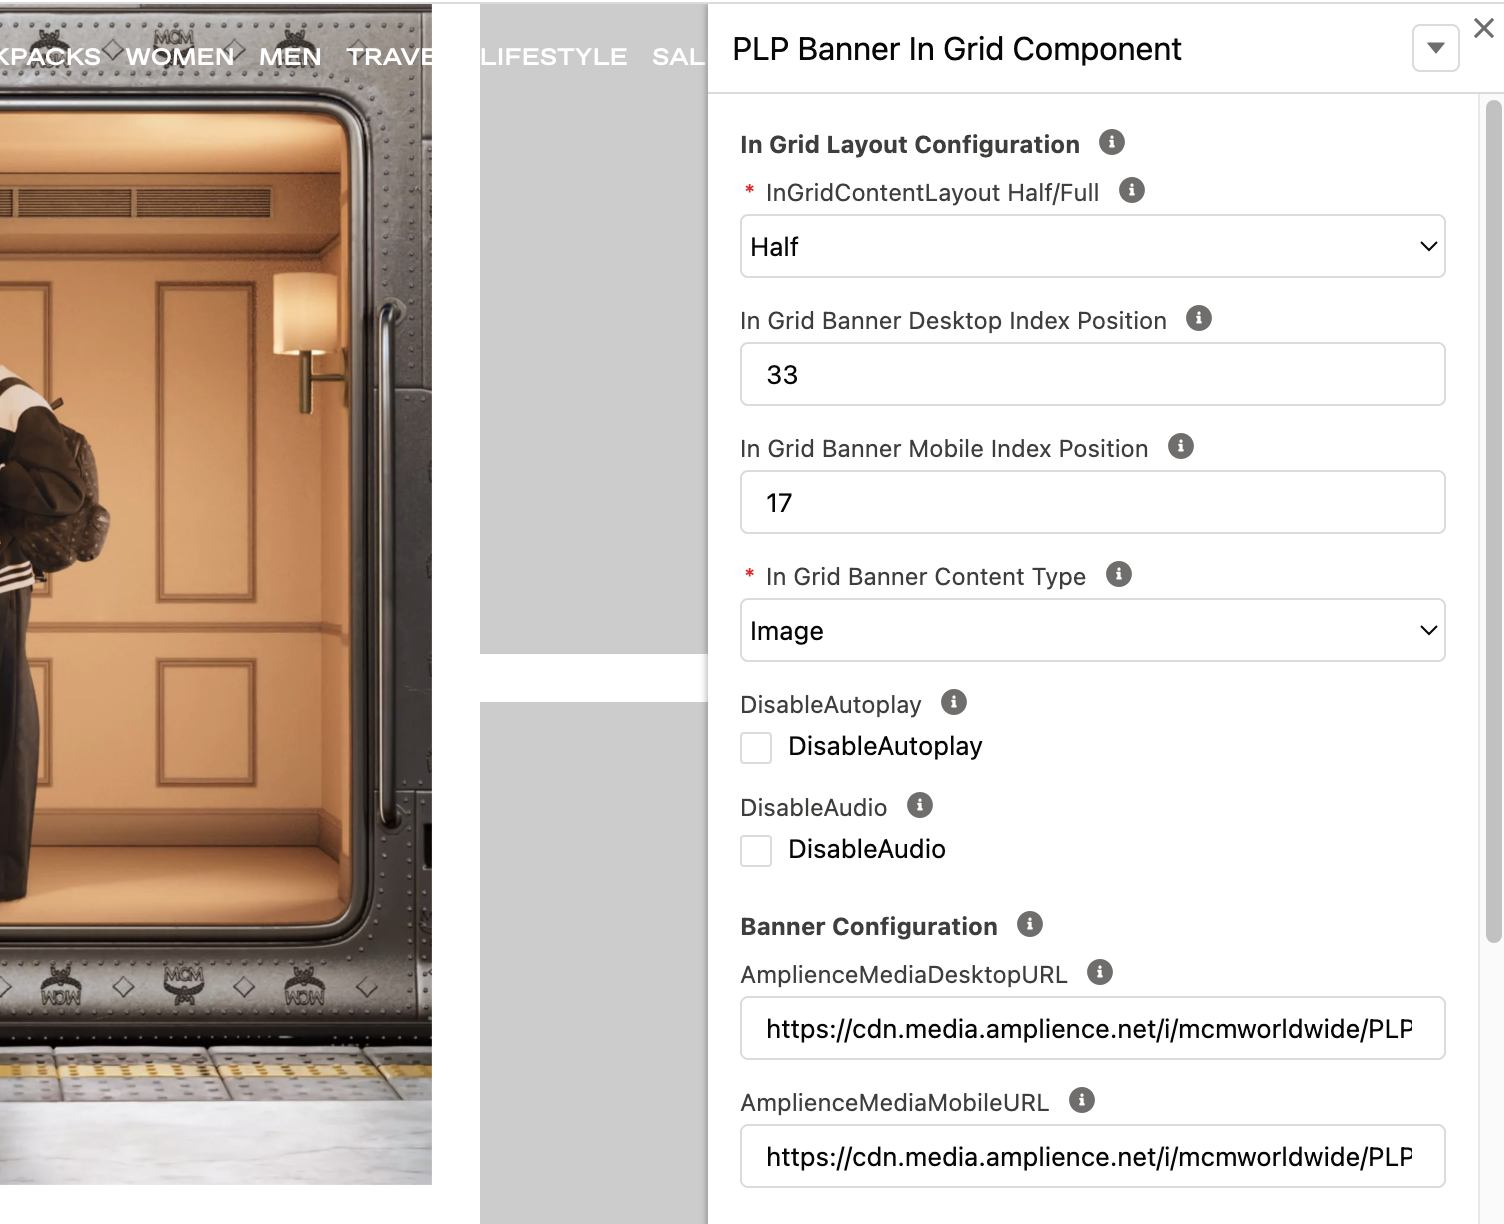
Task: Click info icon beside Banner Configuration heading
Action: click(x=1029, y=924)
